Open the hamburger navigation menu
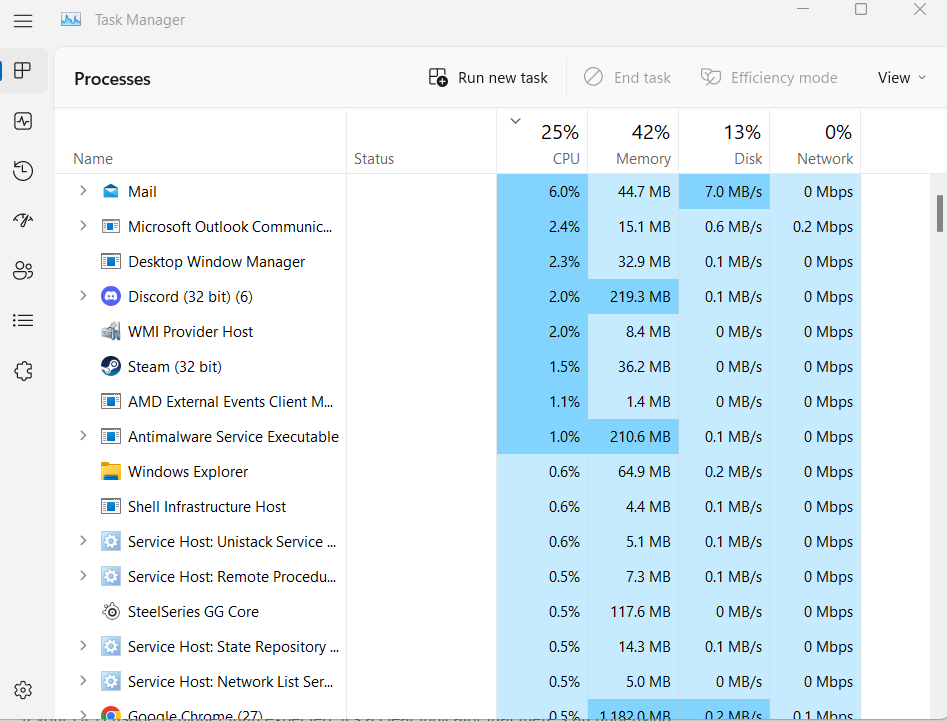The image size is (947, 721). point(23,21)
